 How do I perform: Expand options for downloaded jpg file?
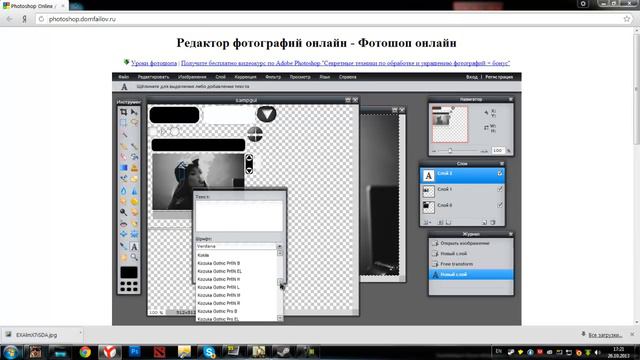[80, 334]
